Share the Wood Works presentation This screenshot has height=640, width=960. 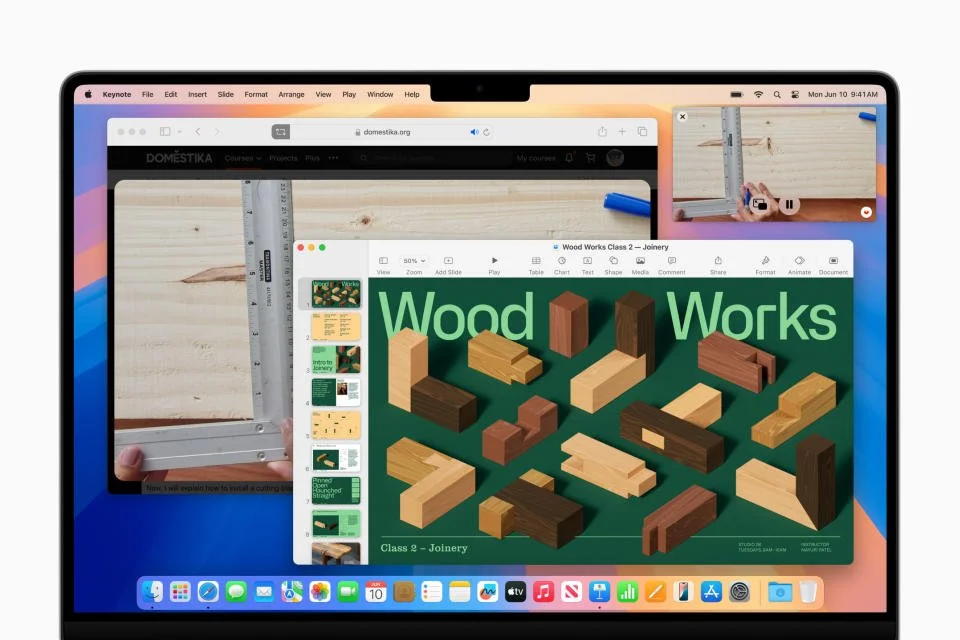click(x=718, y=262)
